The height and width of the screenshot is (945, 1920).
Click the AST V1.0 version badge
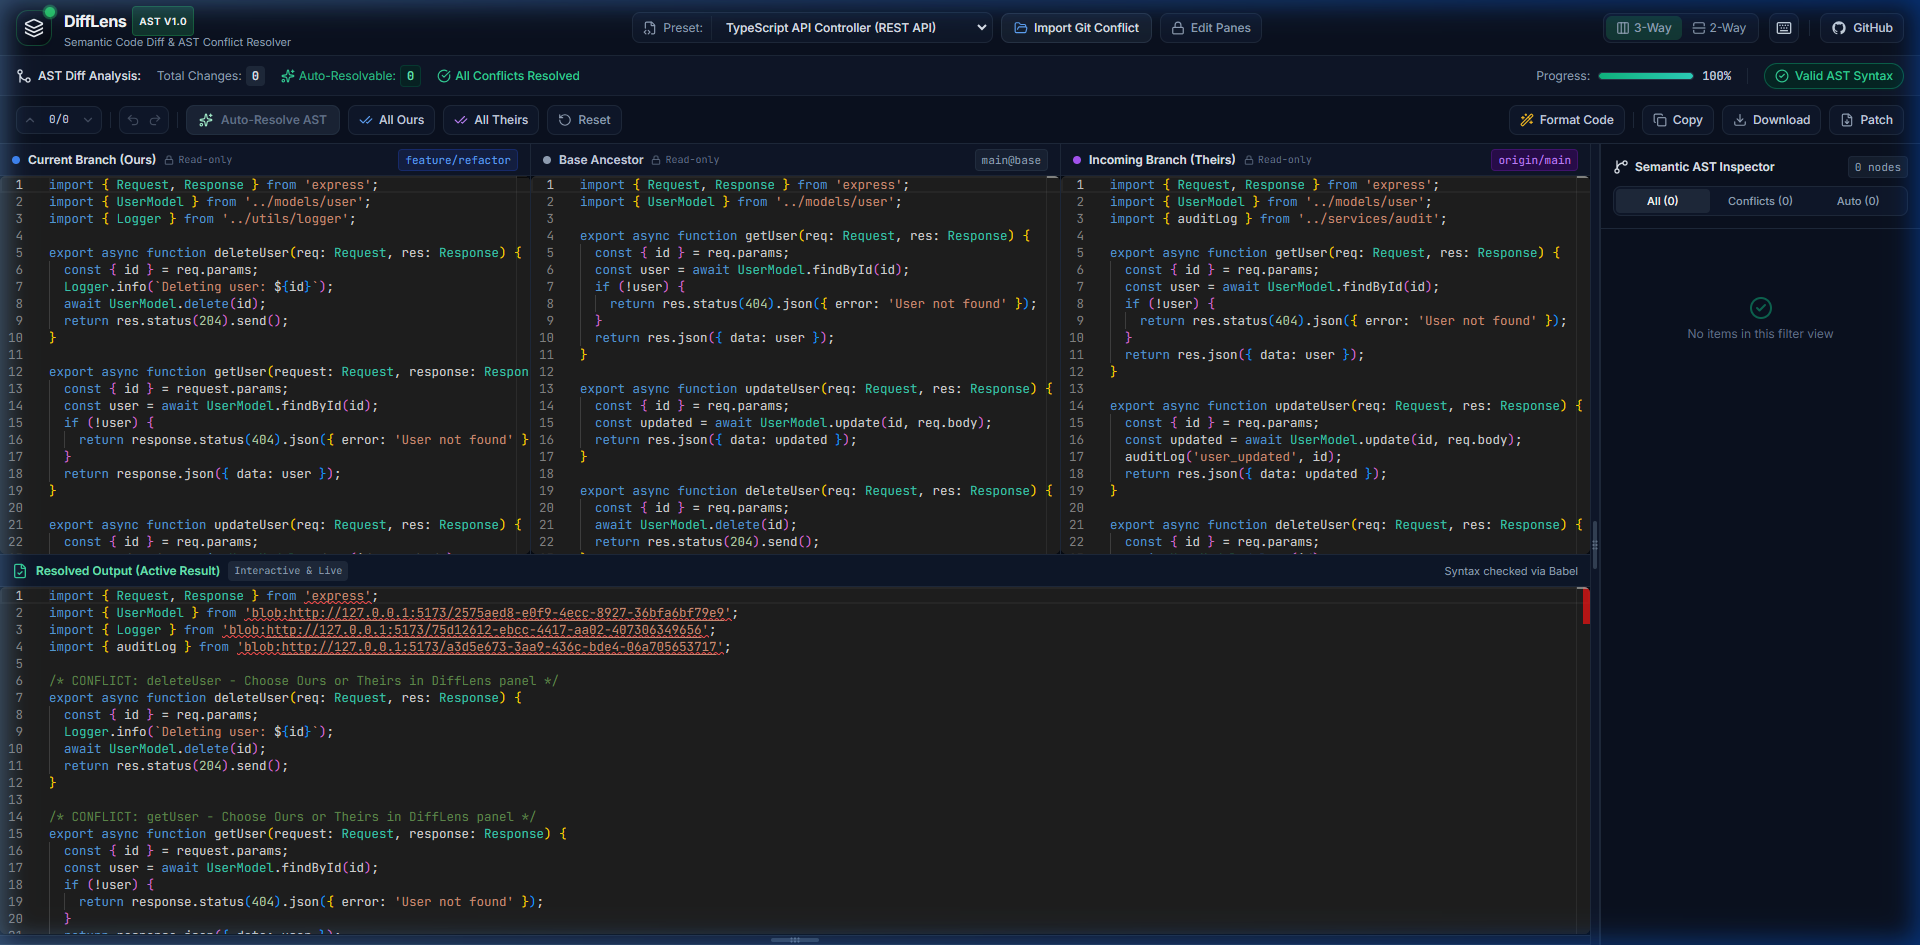coord(163,21)
